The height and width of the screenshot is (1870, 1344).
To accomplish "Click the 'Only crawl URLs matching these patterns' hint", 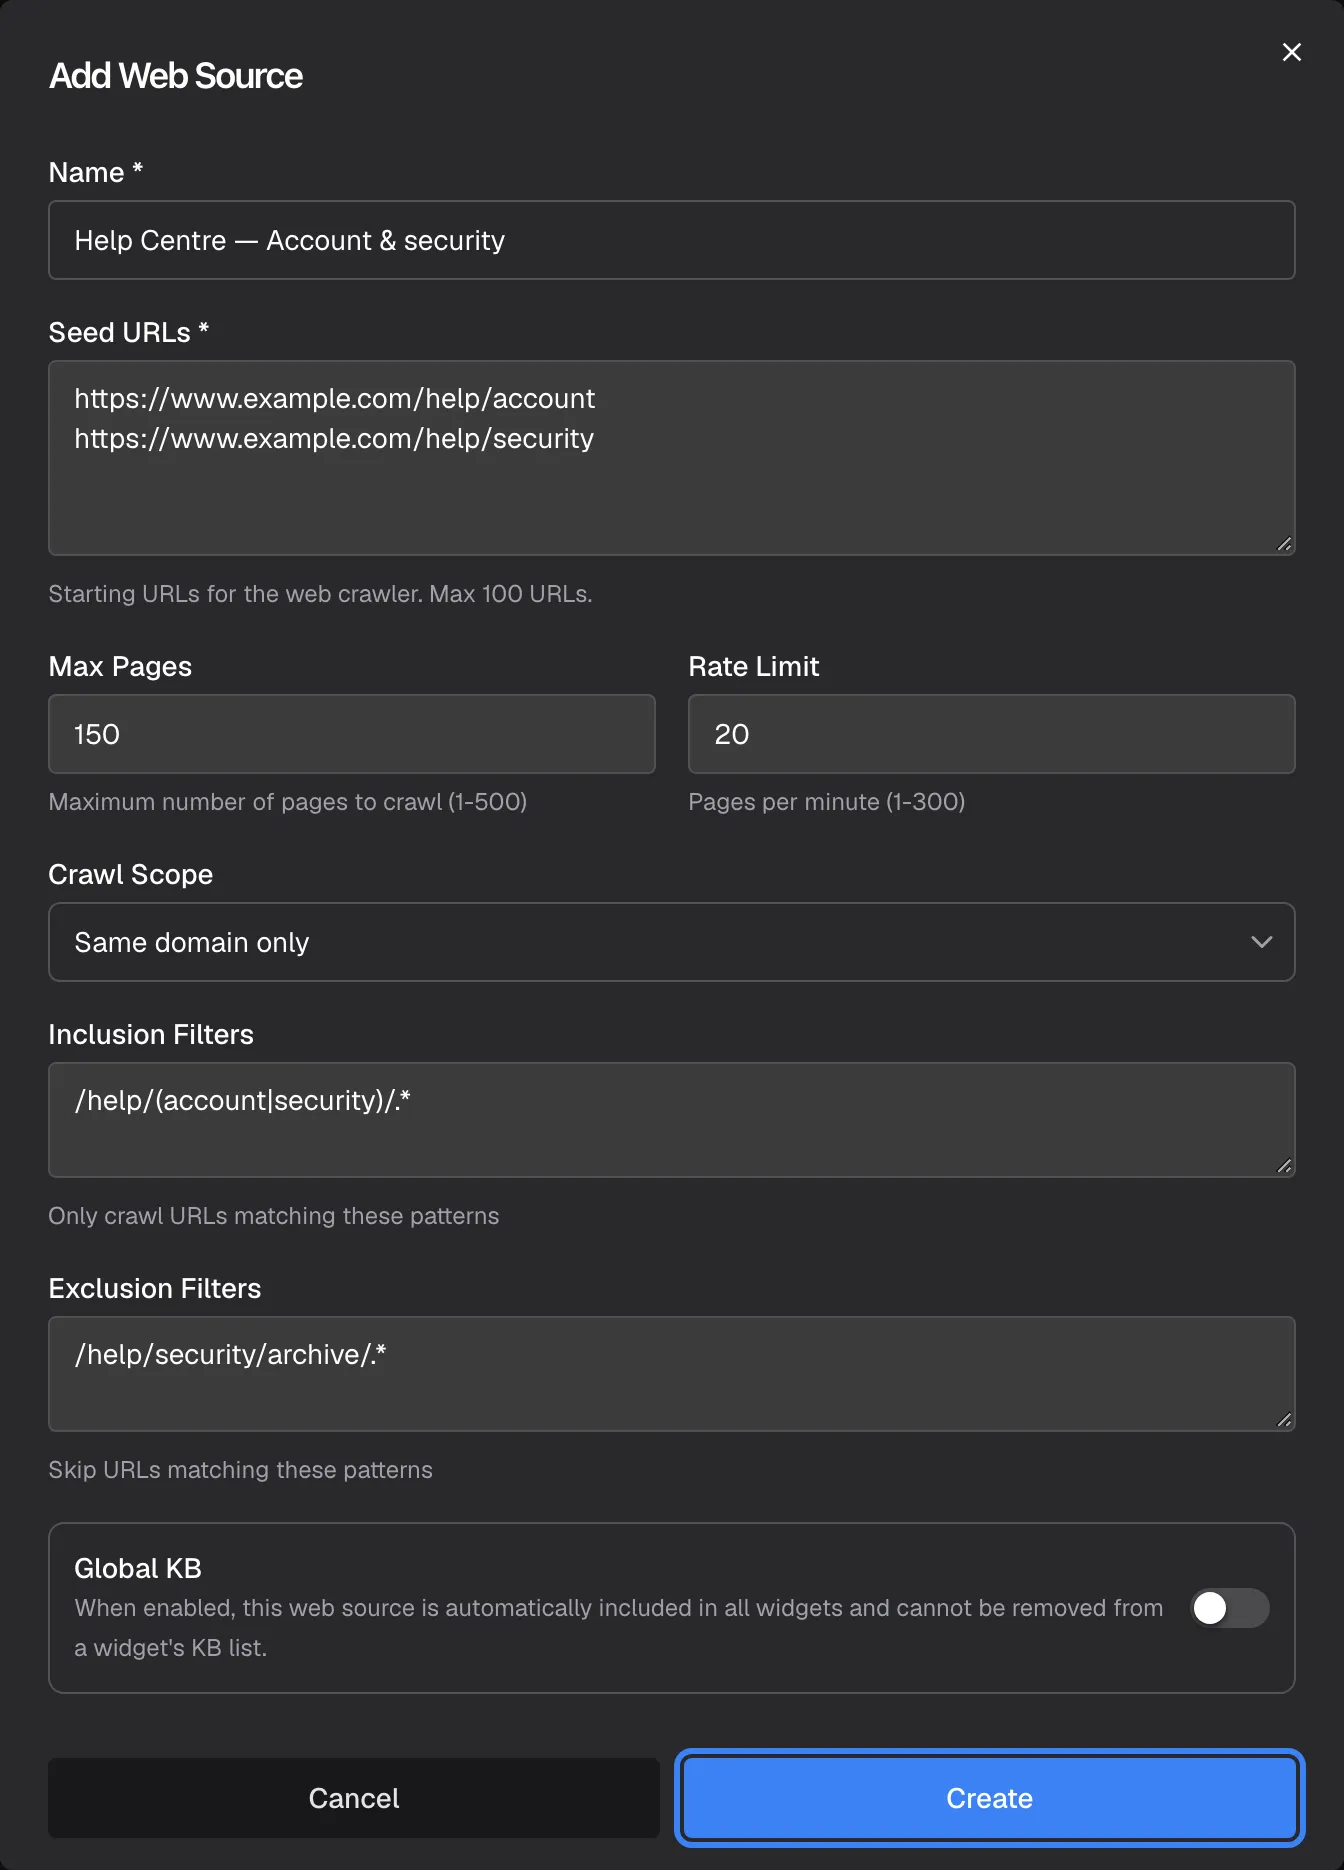I will [x=274, y=1216].
